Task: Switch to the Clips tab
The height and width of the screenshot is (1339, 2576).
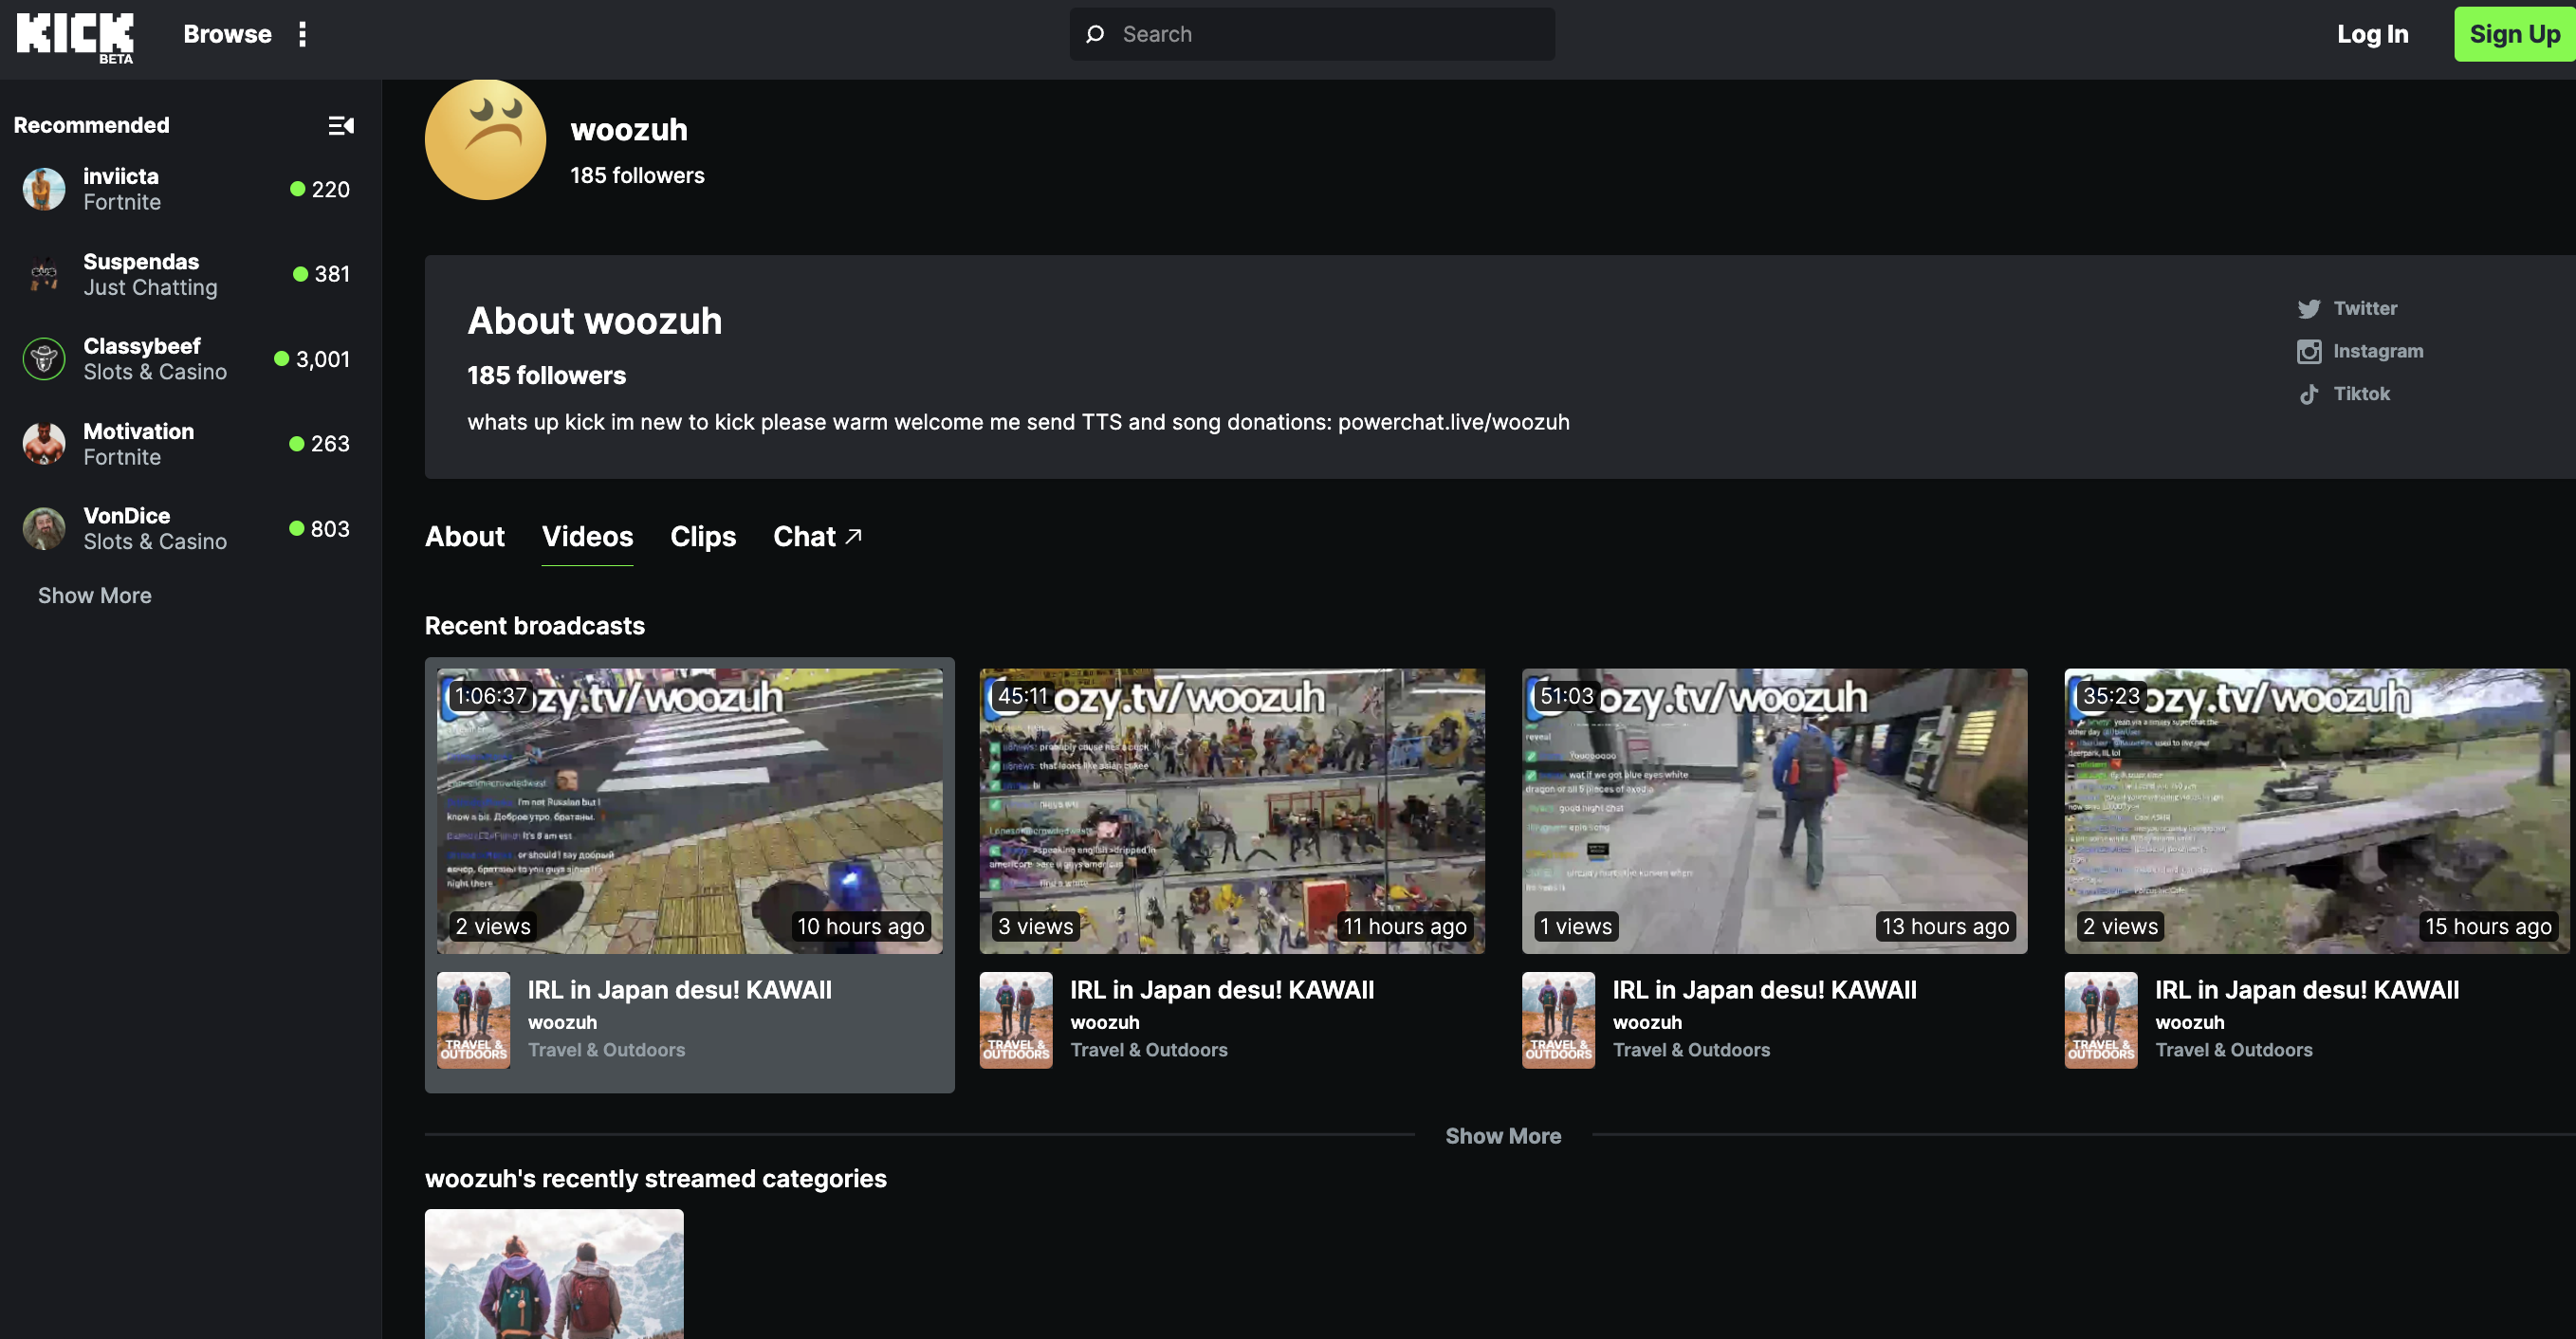Action: click(702, 537)
